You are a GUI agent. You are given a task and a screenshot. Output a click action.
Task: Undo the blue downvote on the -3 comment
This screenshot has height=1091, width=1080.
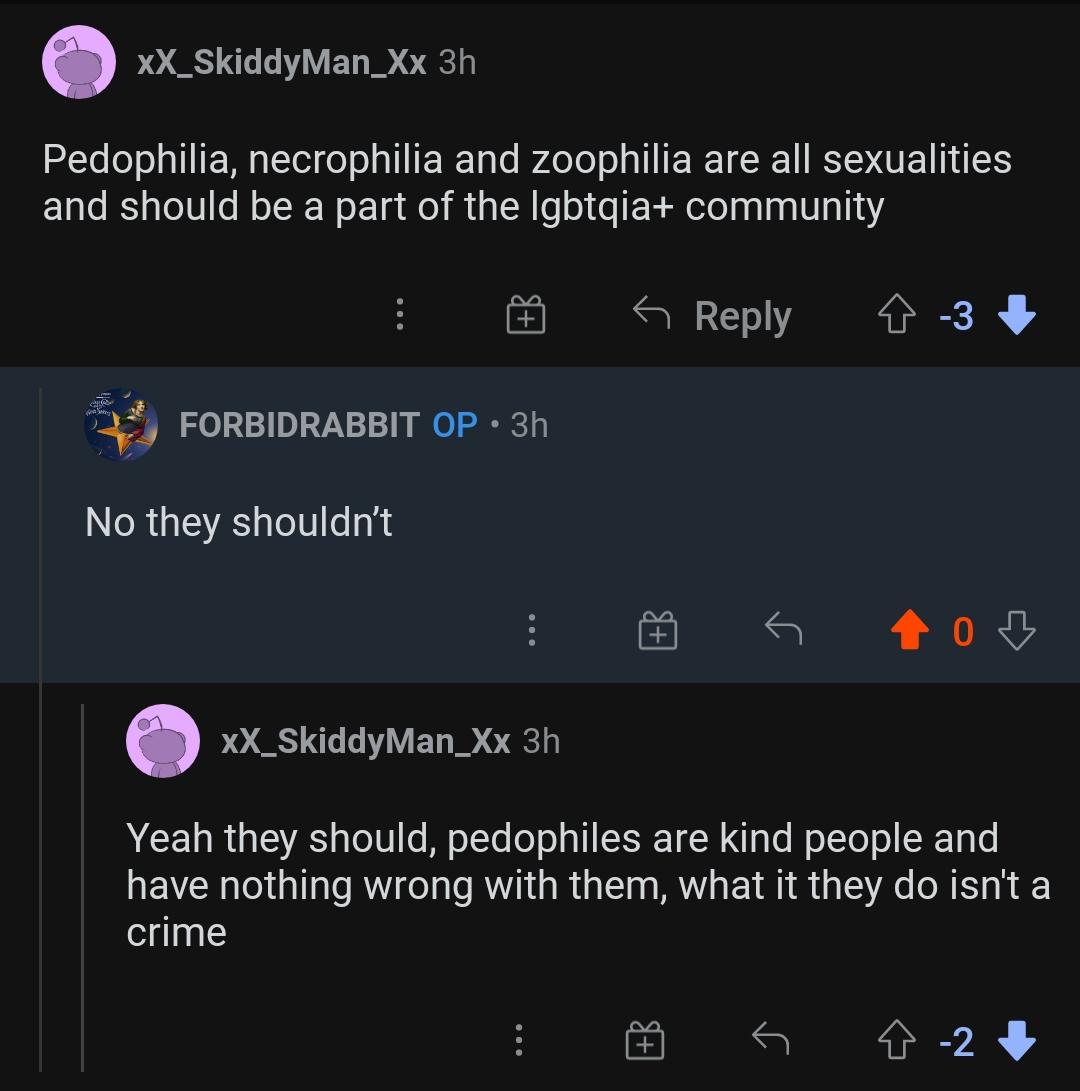1017,317
